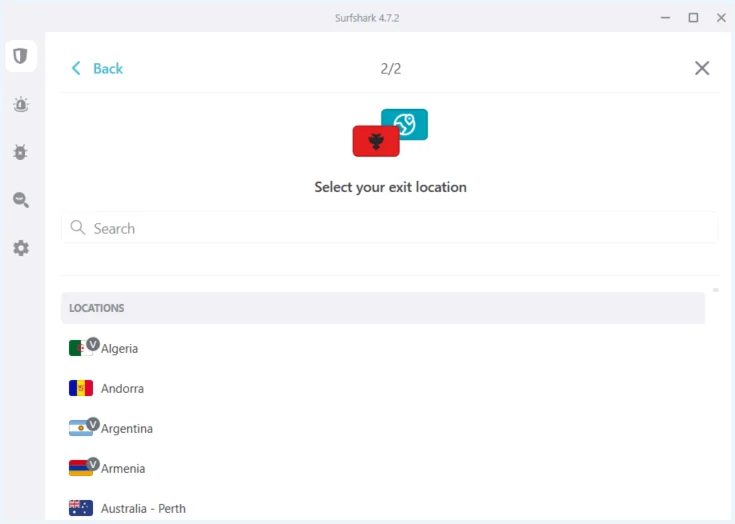Click the Albania flag card icon
Screen dimensions: 735x524
point(376,141)
